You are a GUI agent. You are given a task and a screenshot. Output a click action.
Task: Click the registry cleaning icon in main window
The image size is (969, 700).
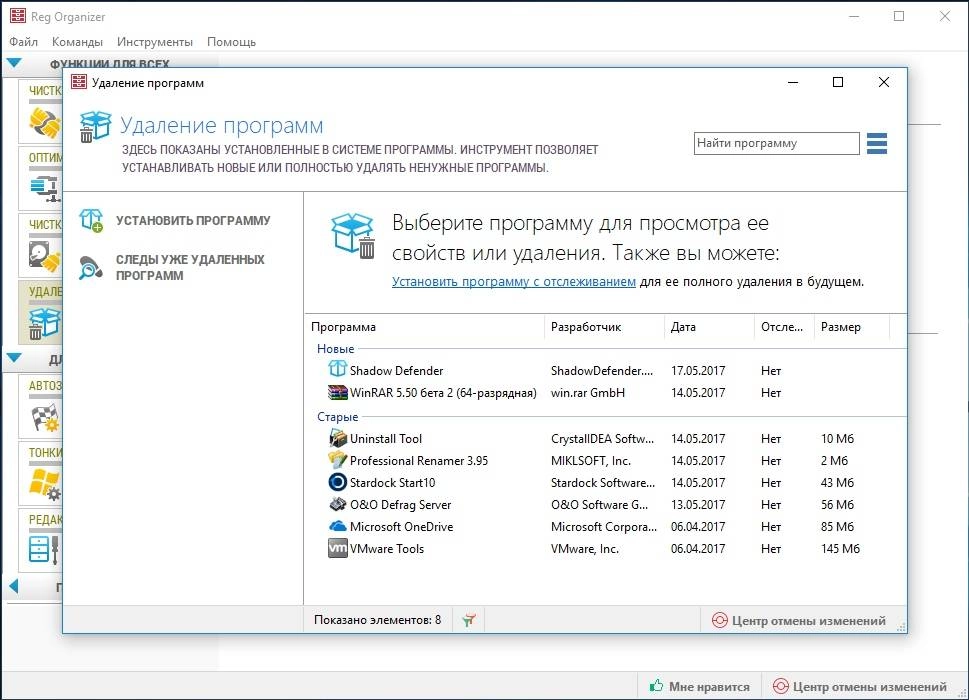coord(46,122)
